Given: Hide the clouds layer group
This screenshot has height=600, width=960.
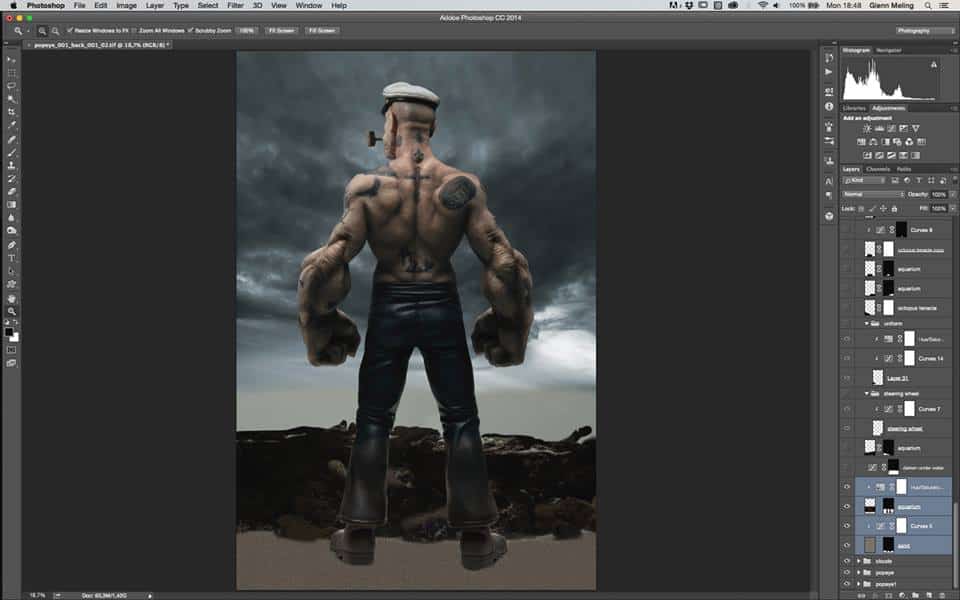Looking at the screenshot, I should coord(847,561).
